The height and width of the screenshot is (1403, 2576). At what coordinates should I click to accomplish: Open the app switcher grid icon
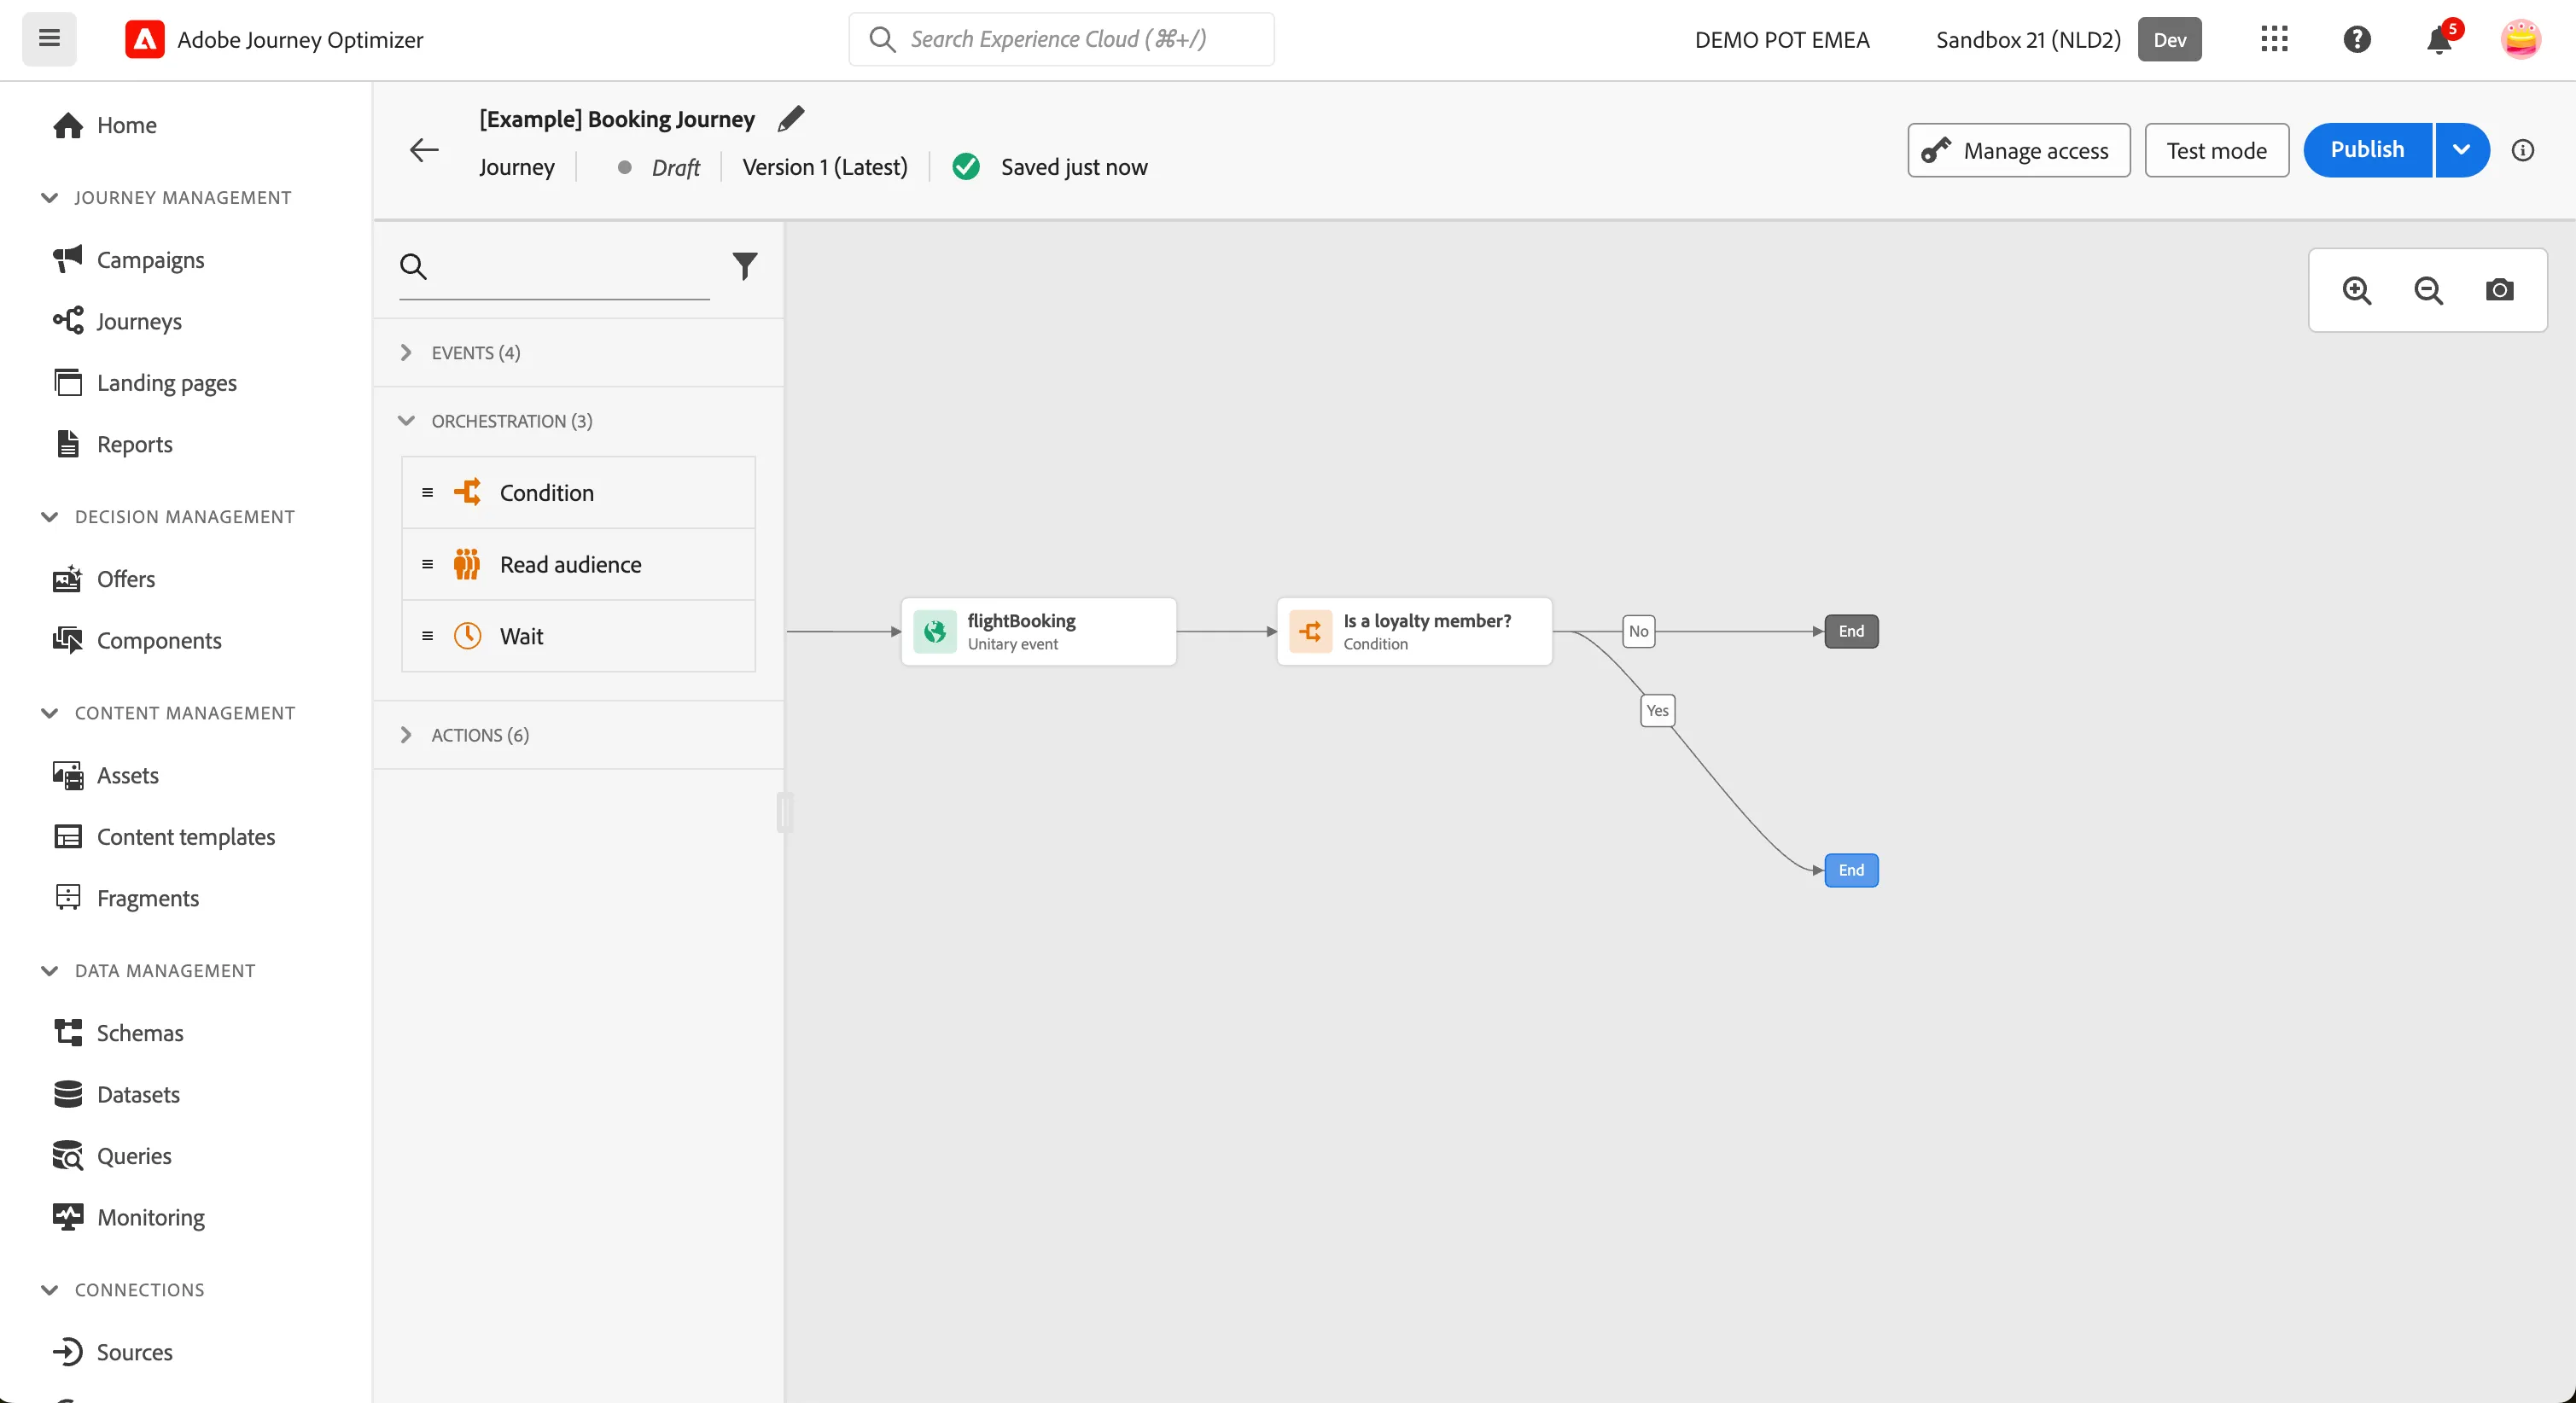(2274, 39)
